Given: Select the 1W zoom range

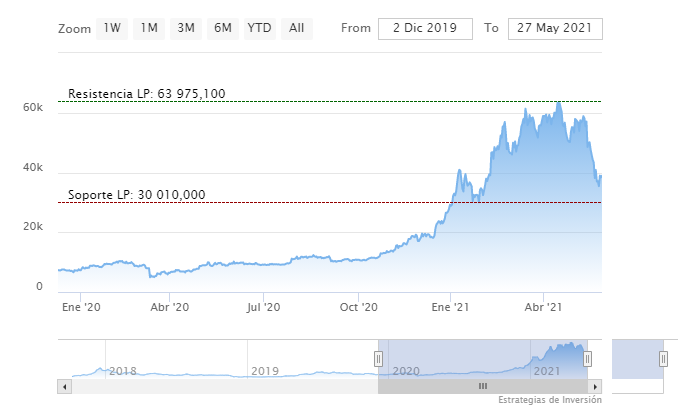Looking at the screenshot, I should (112, 28).
